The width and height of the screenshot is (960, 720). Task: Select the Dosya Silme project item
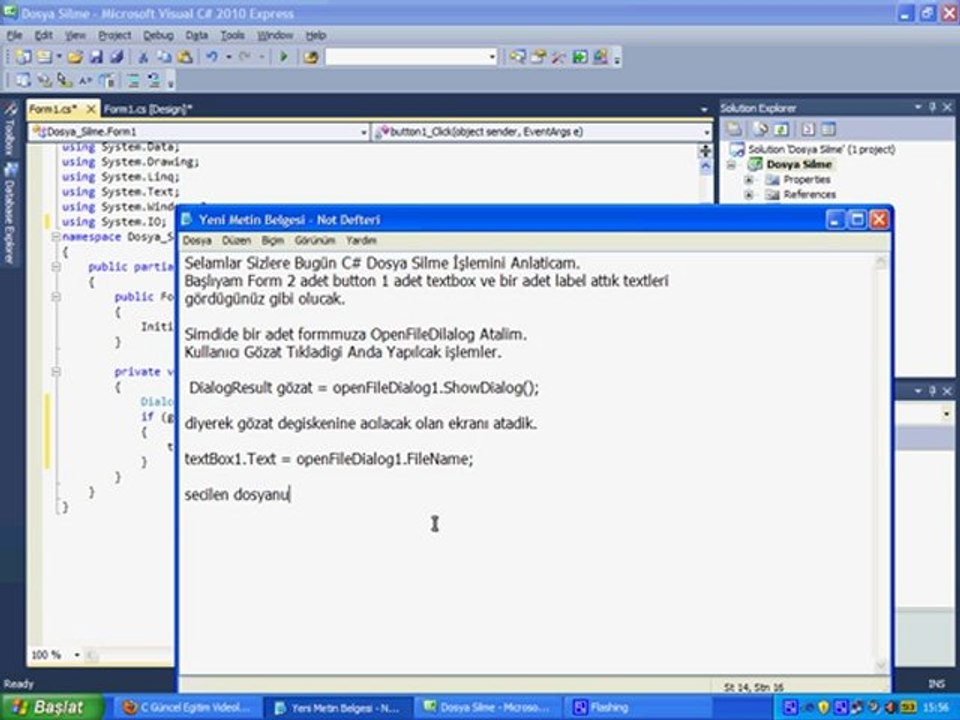pos(799,165)
